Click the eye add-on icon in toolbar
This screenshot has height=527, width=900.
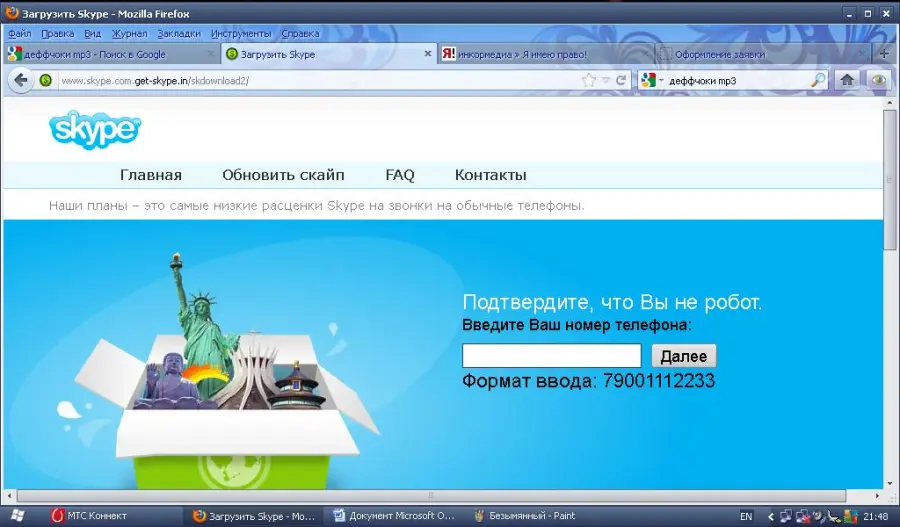point(878,80)
